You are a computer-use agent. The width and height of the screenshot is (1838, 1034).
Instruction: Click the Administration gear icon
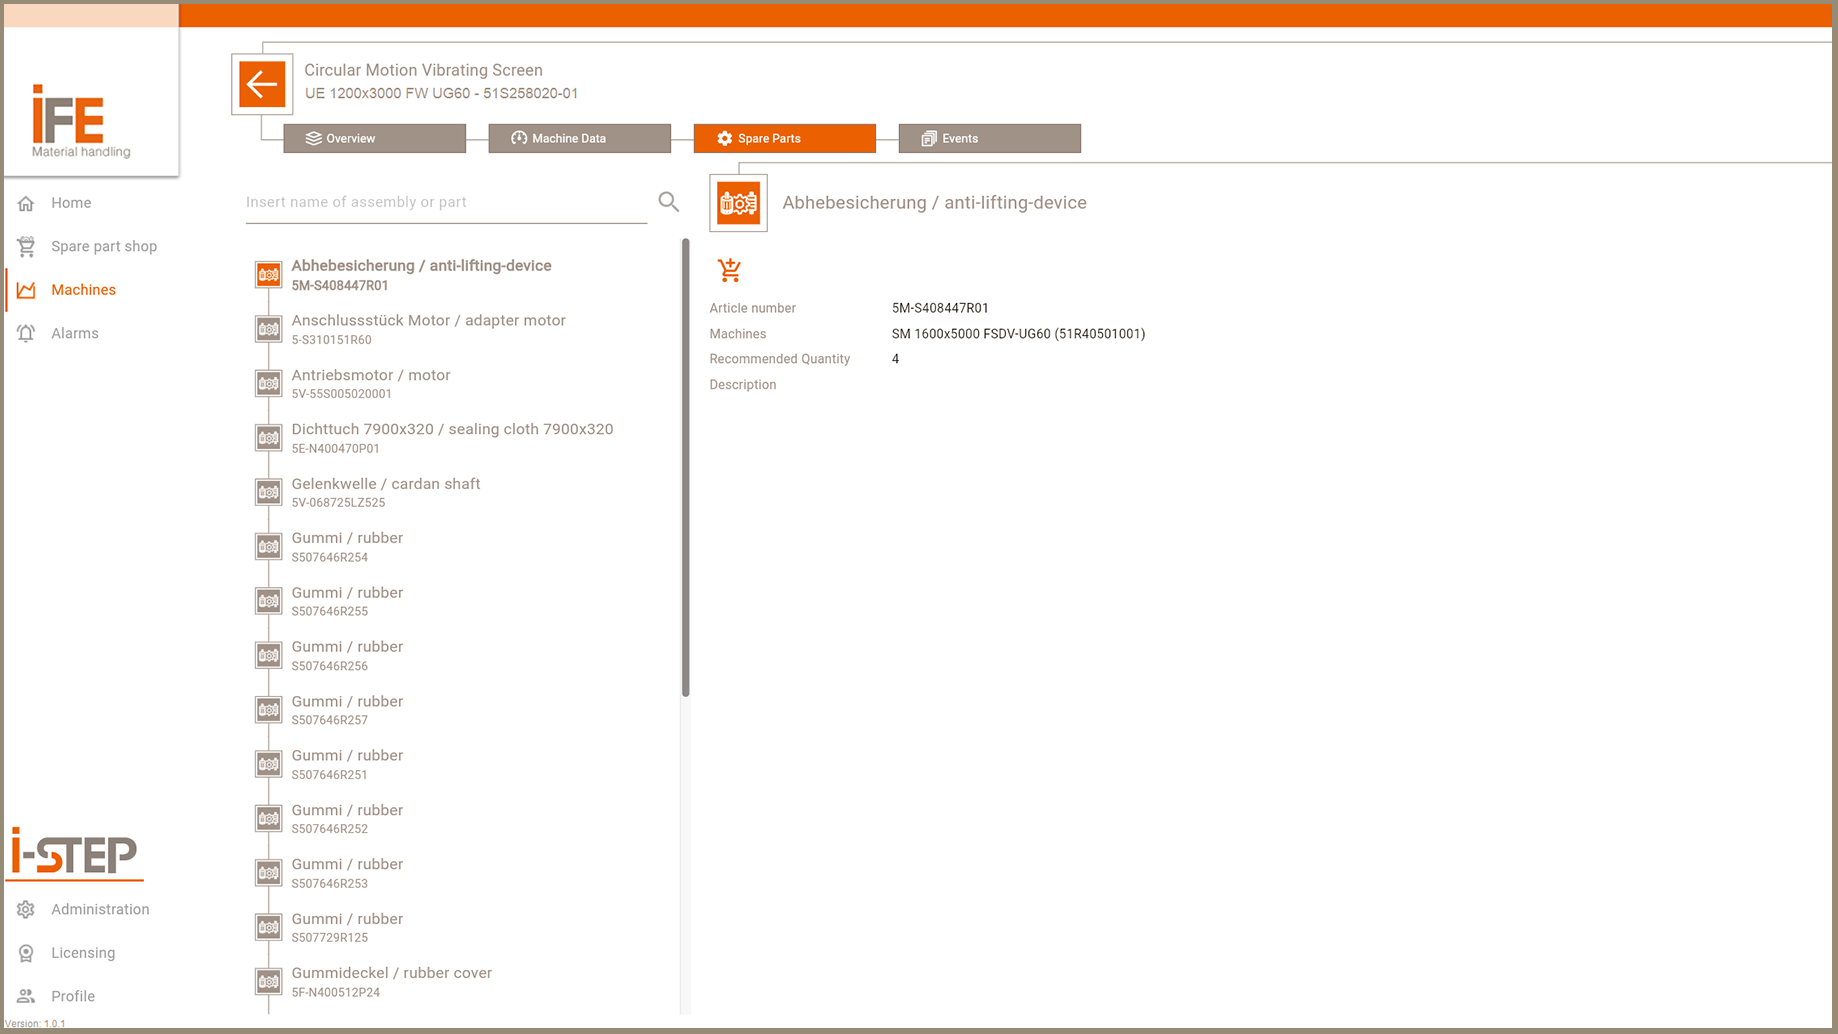point(26,909)
